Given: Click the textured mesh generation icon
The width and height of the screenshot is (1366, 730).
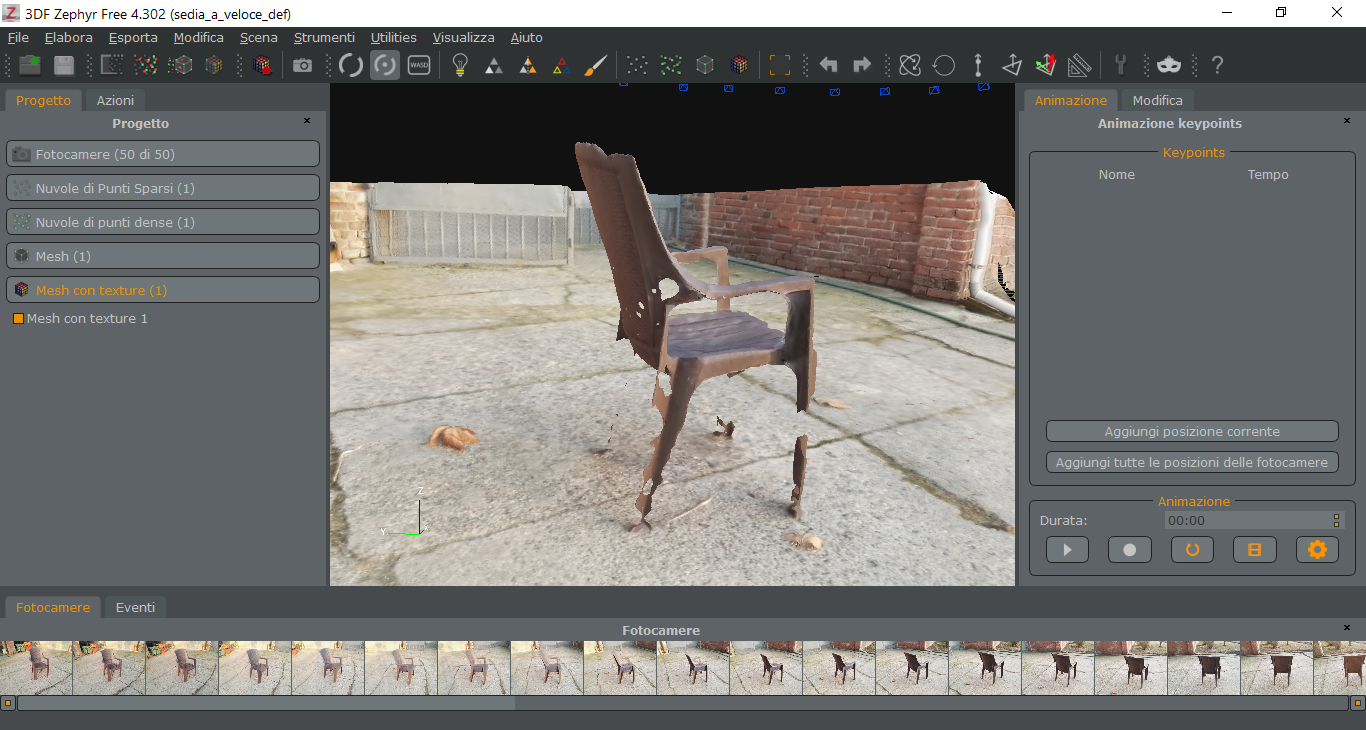Looking at the screenshot, I should click(214, 65).
